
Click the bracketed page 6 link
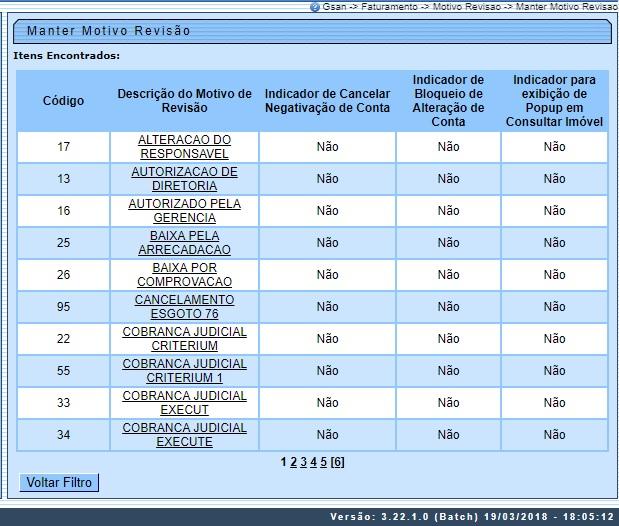click(x=338, y=462)
